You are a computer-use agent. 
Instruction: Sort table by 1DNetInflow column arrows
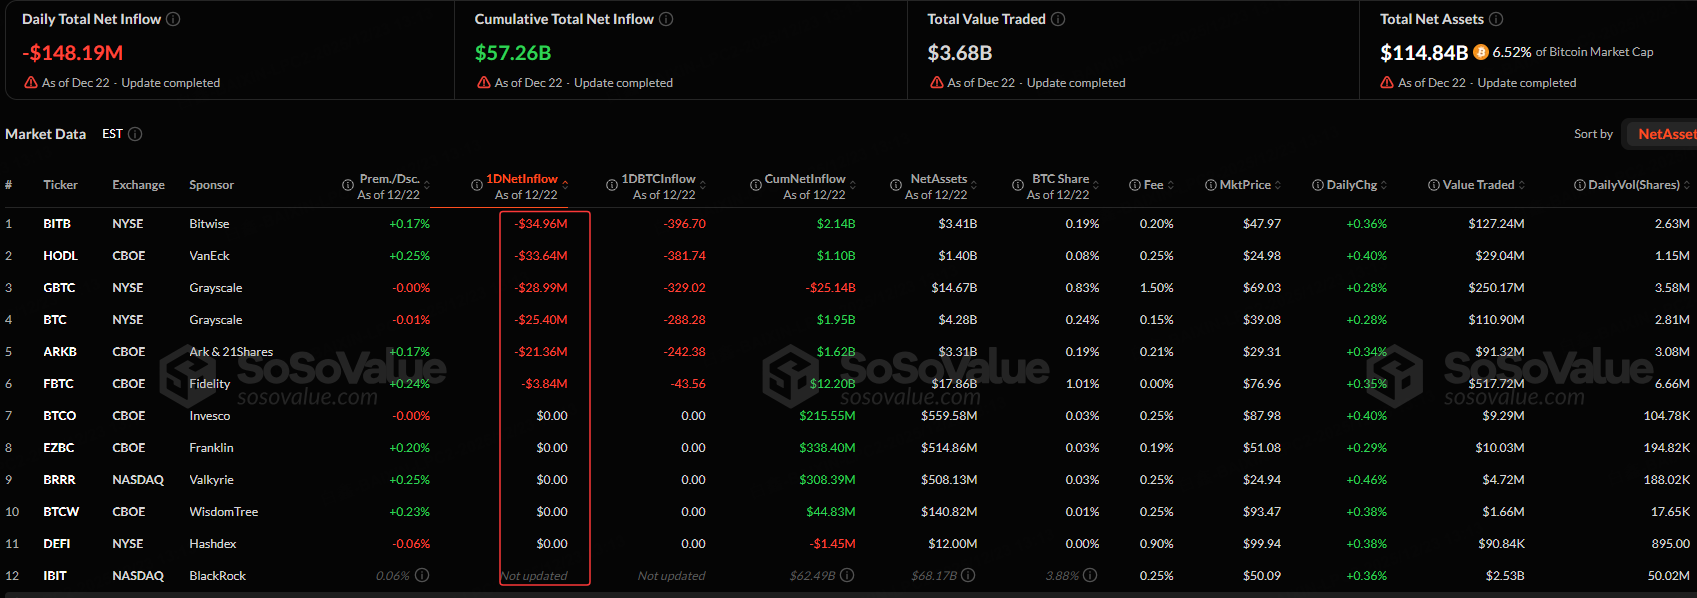pyautogui.click(x=565, y=185)
